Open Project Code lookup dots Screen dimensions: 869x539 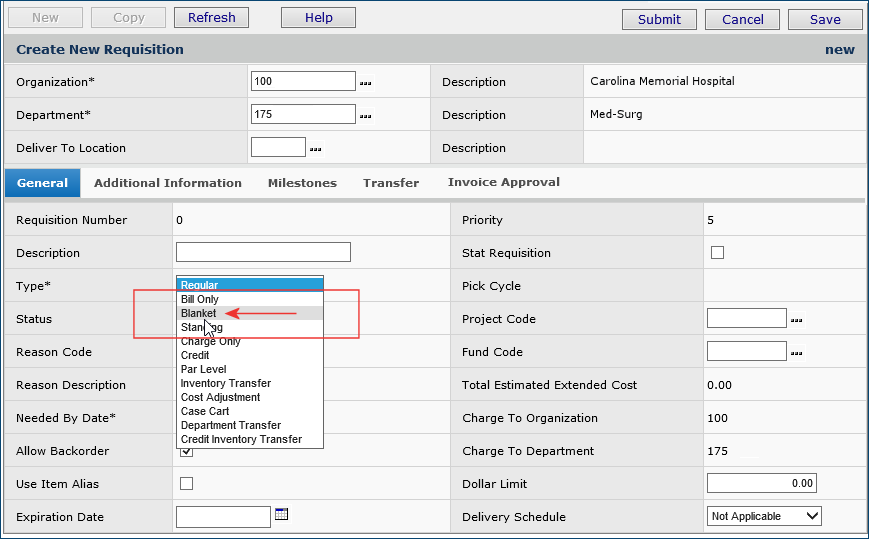(796, 320)
